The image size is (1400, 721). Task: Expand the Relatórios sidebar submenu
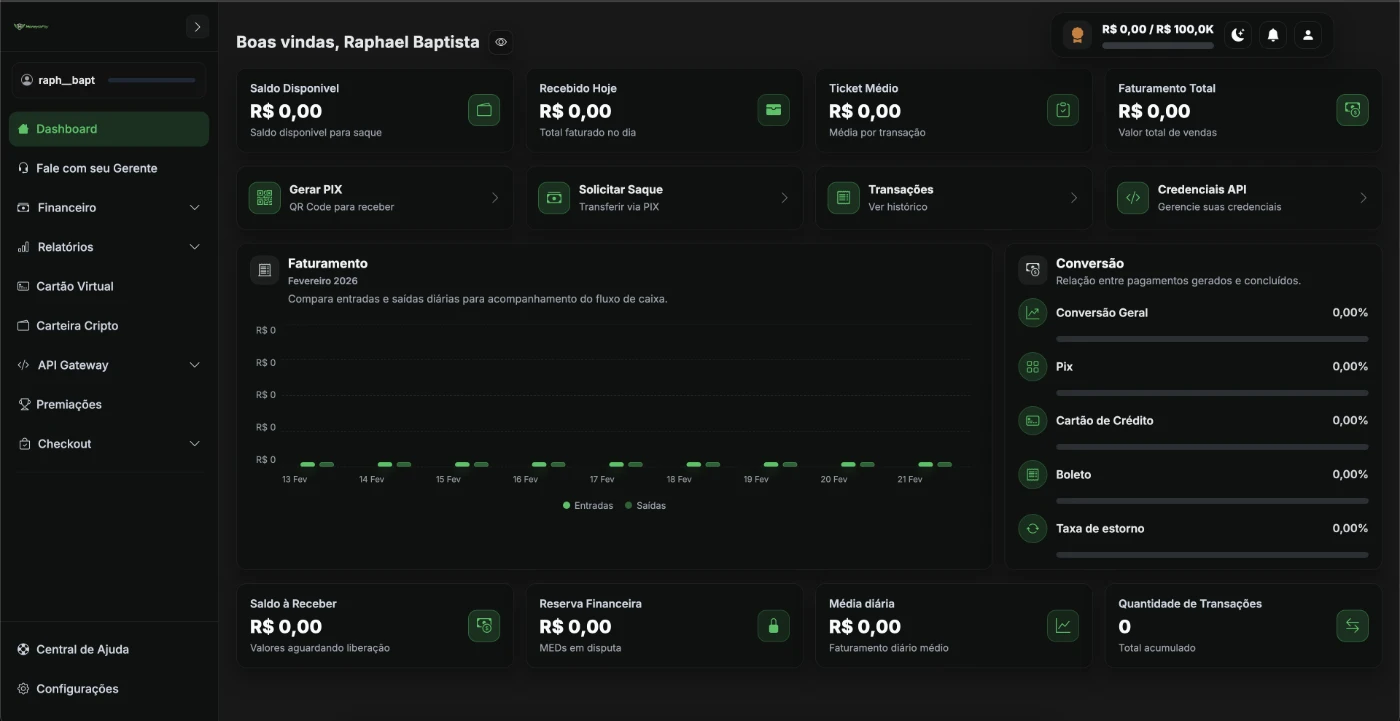(194, 247)
